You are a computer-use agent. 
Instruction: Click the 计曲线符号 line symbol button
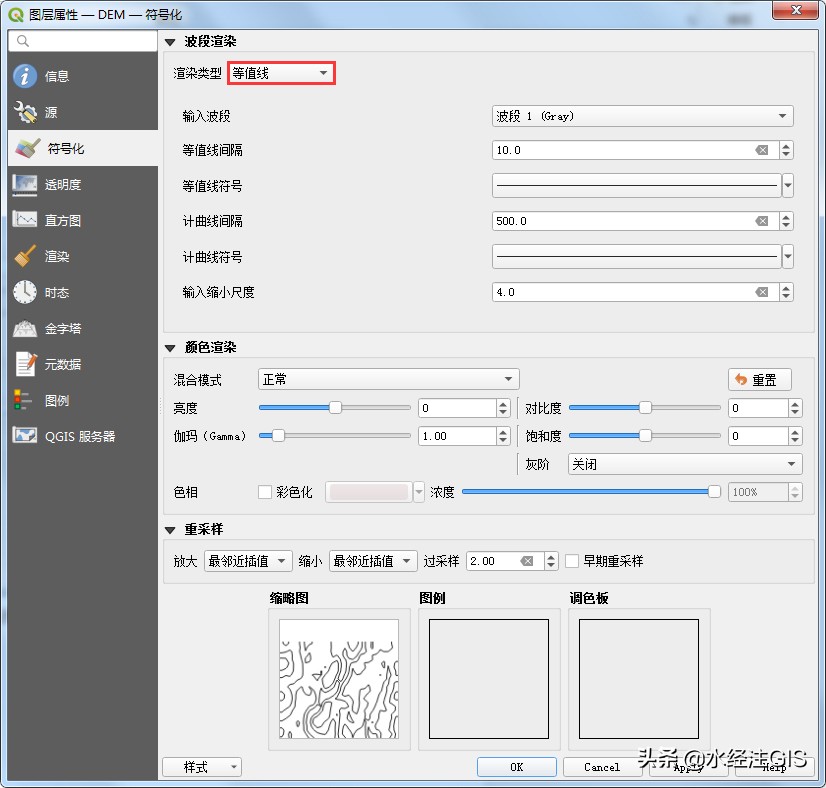click(636, 257)
